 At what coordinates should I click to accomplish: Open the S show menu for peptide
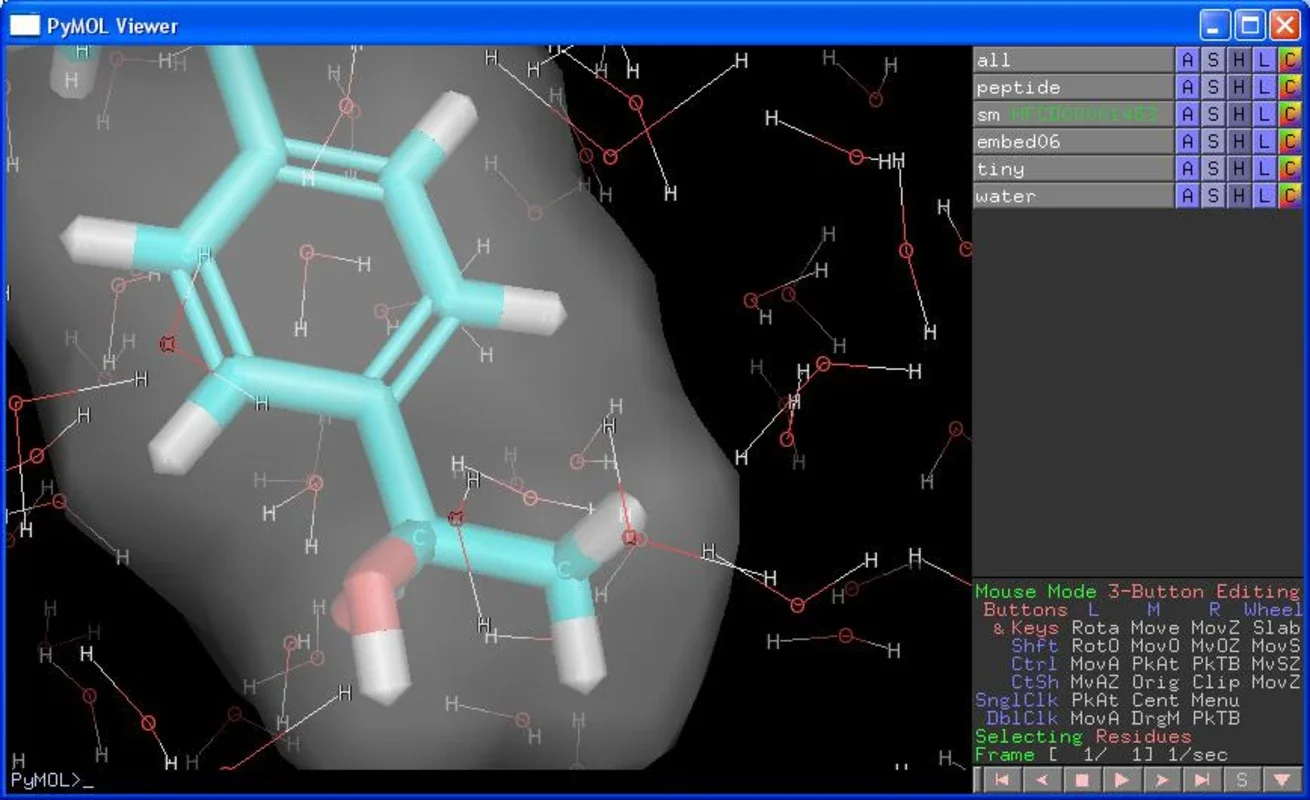click(1213, 87)
